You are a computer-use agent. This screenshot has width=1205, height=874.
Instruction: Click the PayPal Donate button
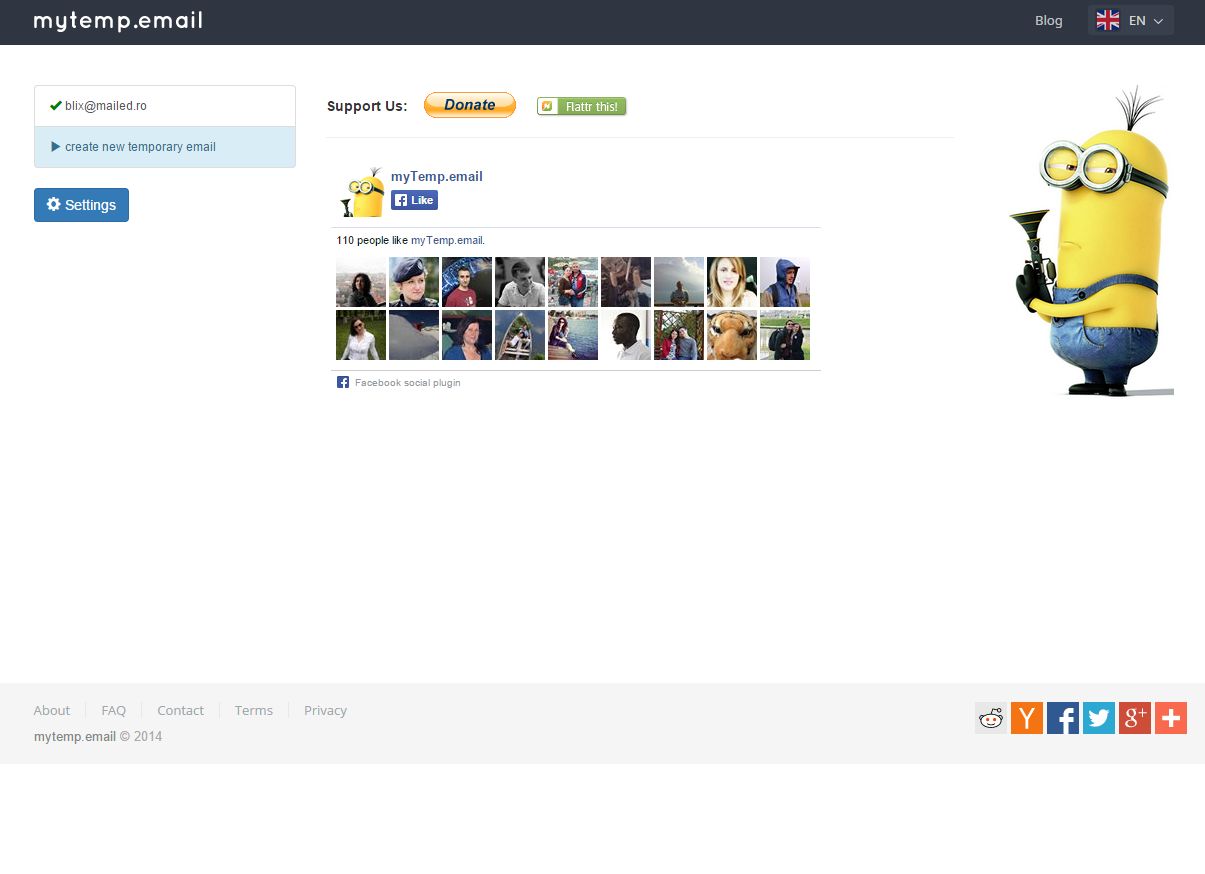470,105
